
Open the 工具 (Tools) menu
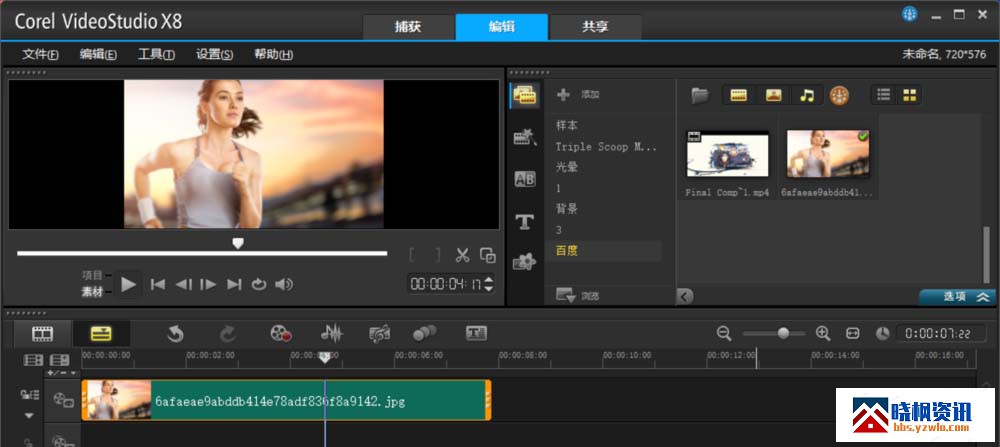156,55
